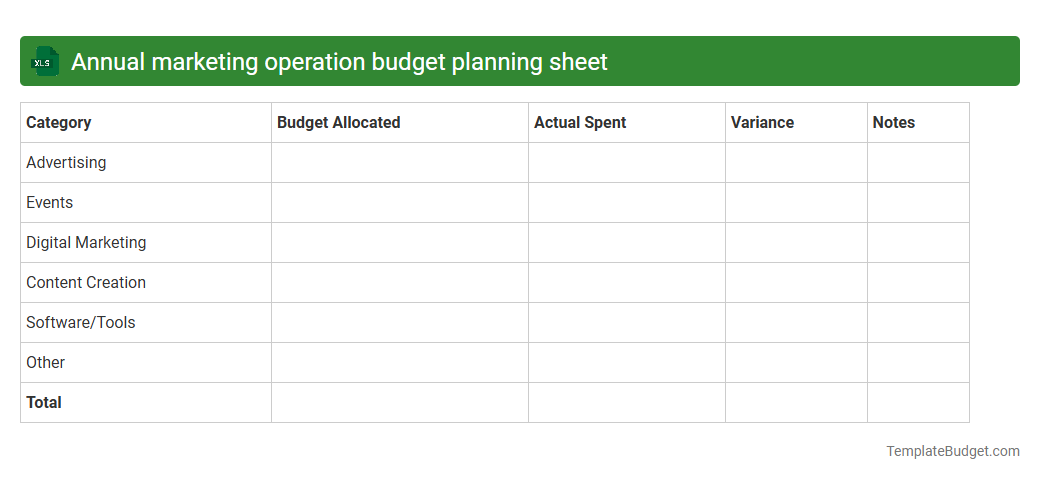The image size is (1040, 480).
Task: Select the 'Content Creation' row label
Action: pyautogui.click(x=86, y=282)
